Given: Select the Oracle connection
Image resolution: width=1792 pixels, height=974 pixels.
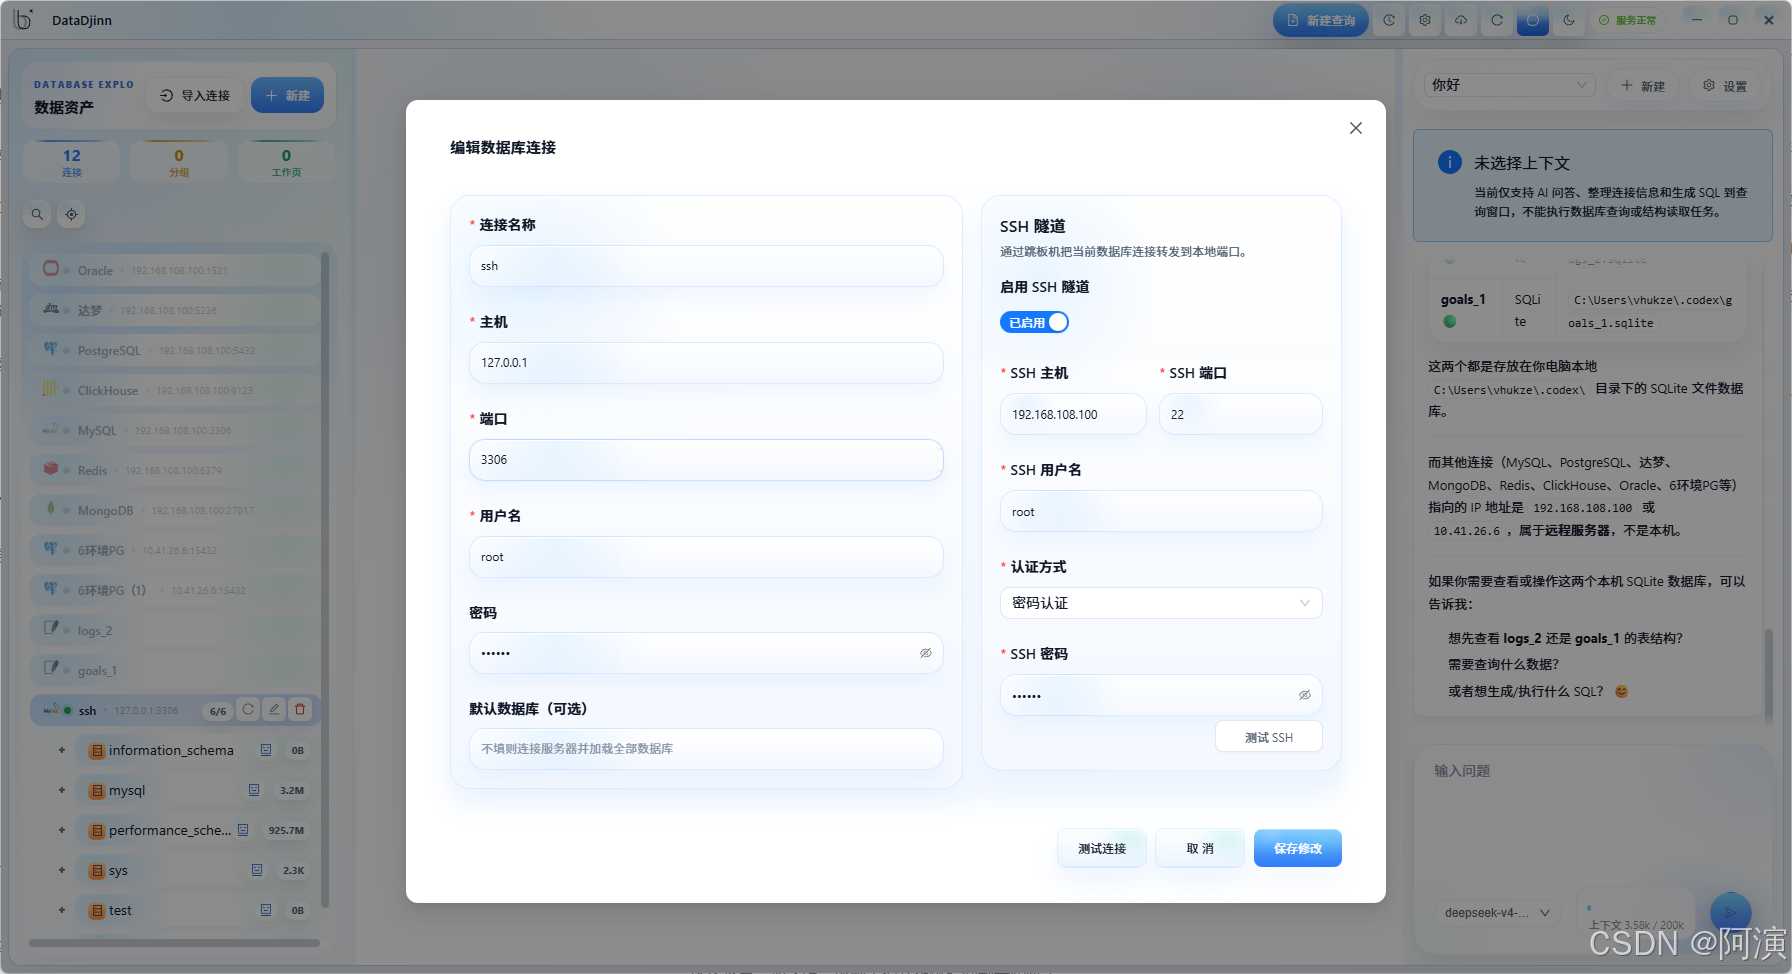Looking at the screenshot, I should 175,270.
